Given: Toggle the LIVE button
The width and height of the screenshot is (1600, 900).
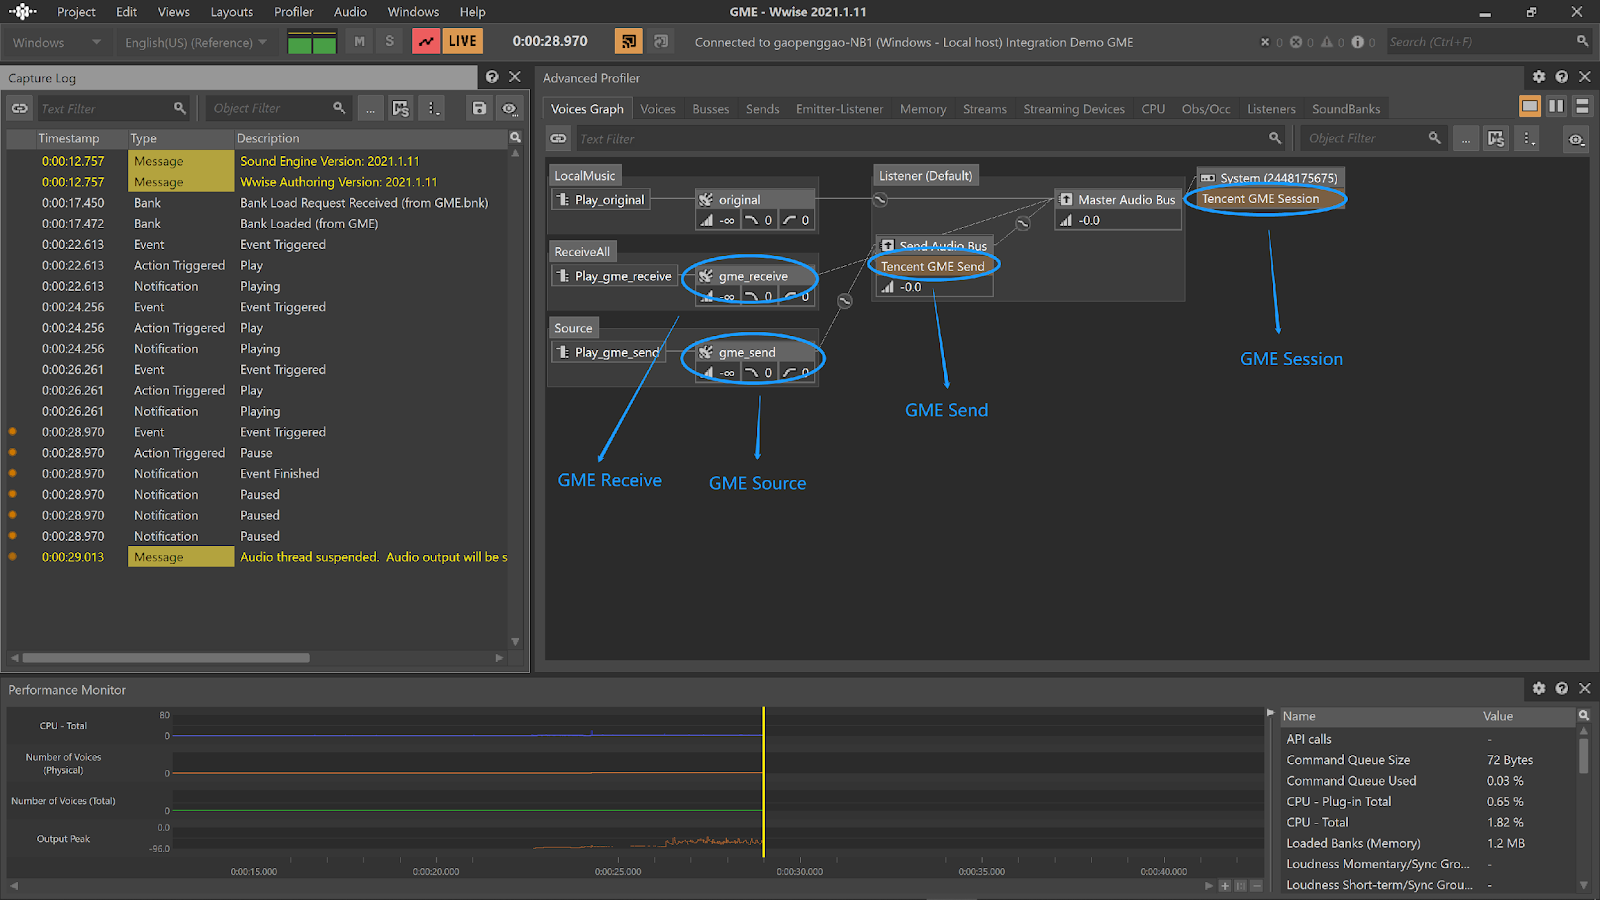Looking at the screenshot, I should pos(462,41).
